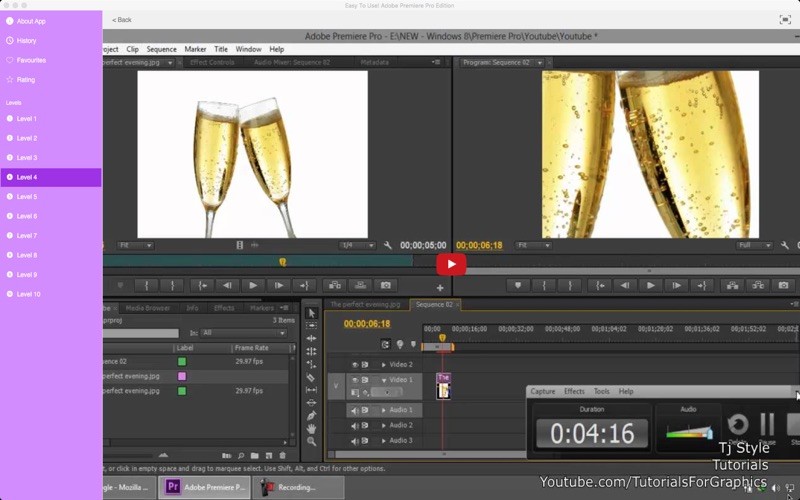Select the Rolling Edit tool

click(311, 351)
